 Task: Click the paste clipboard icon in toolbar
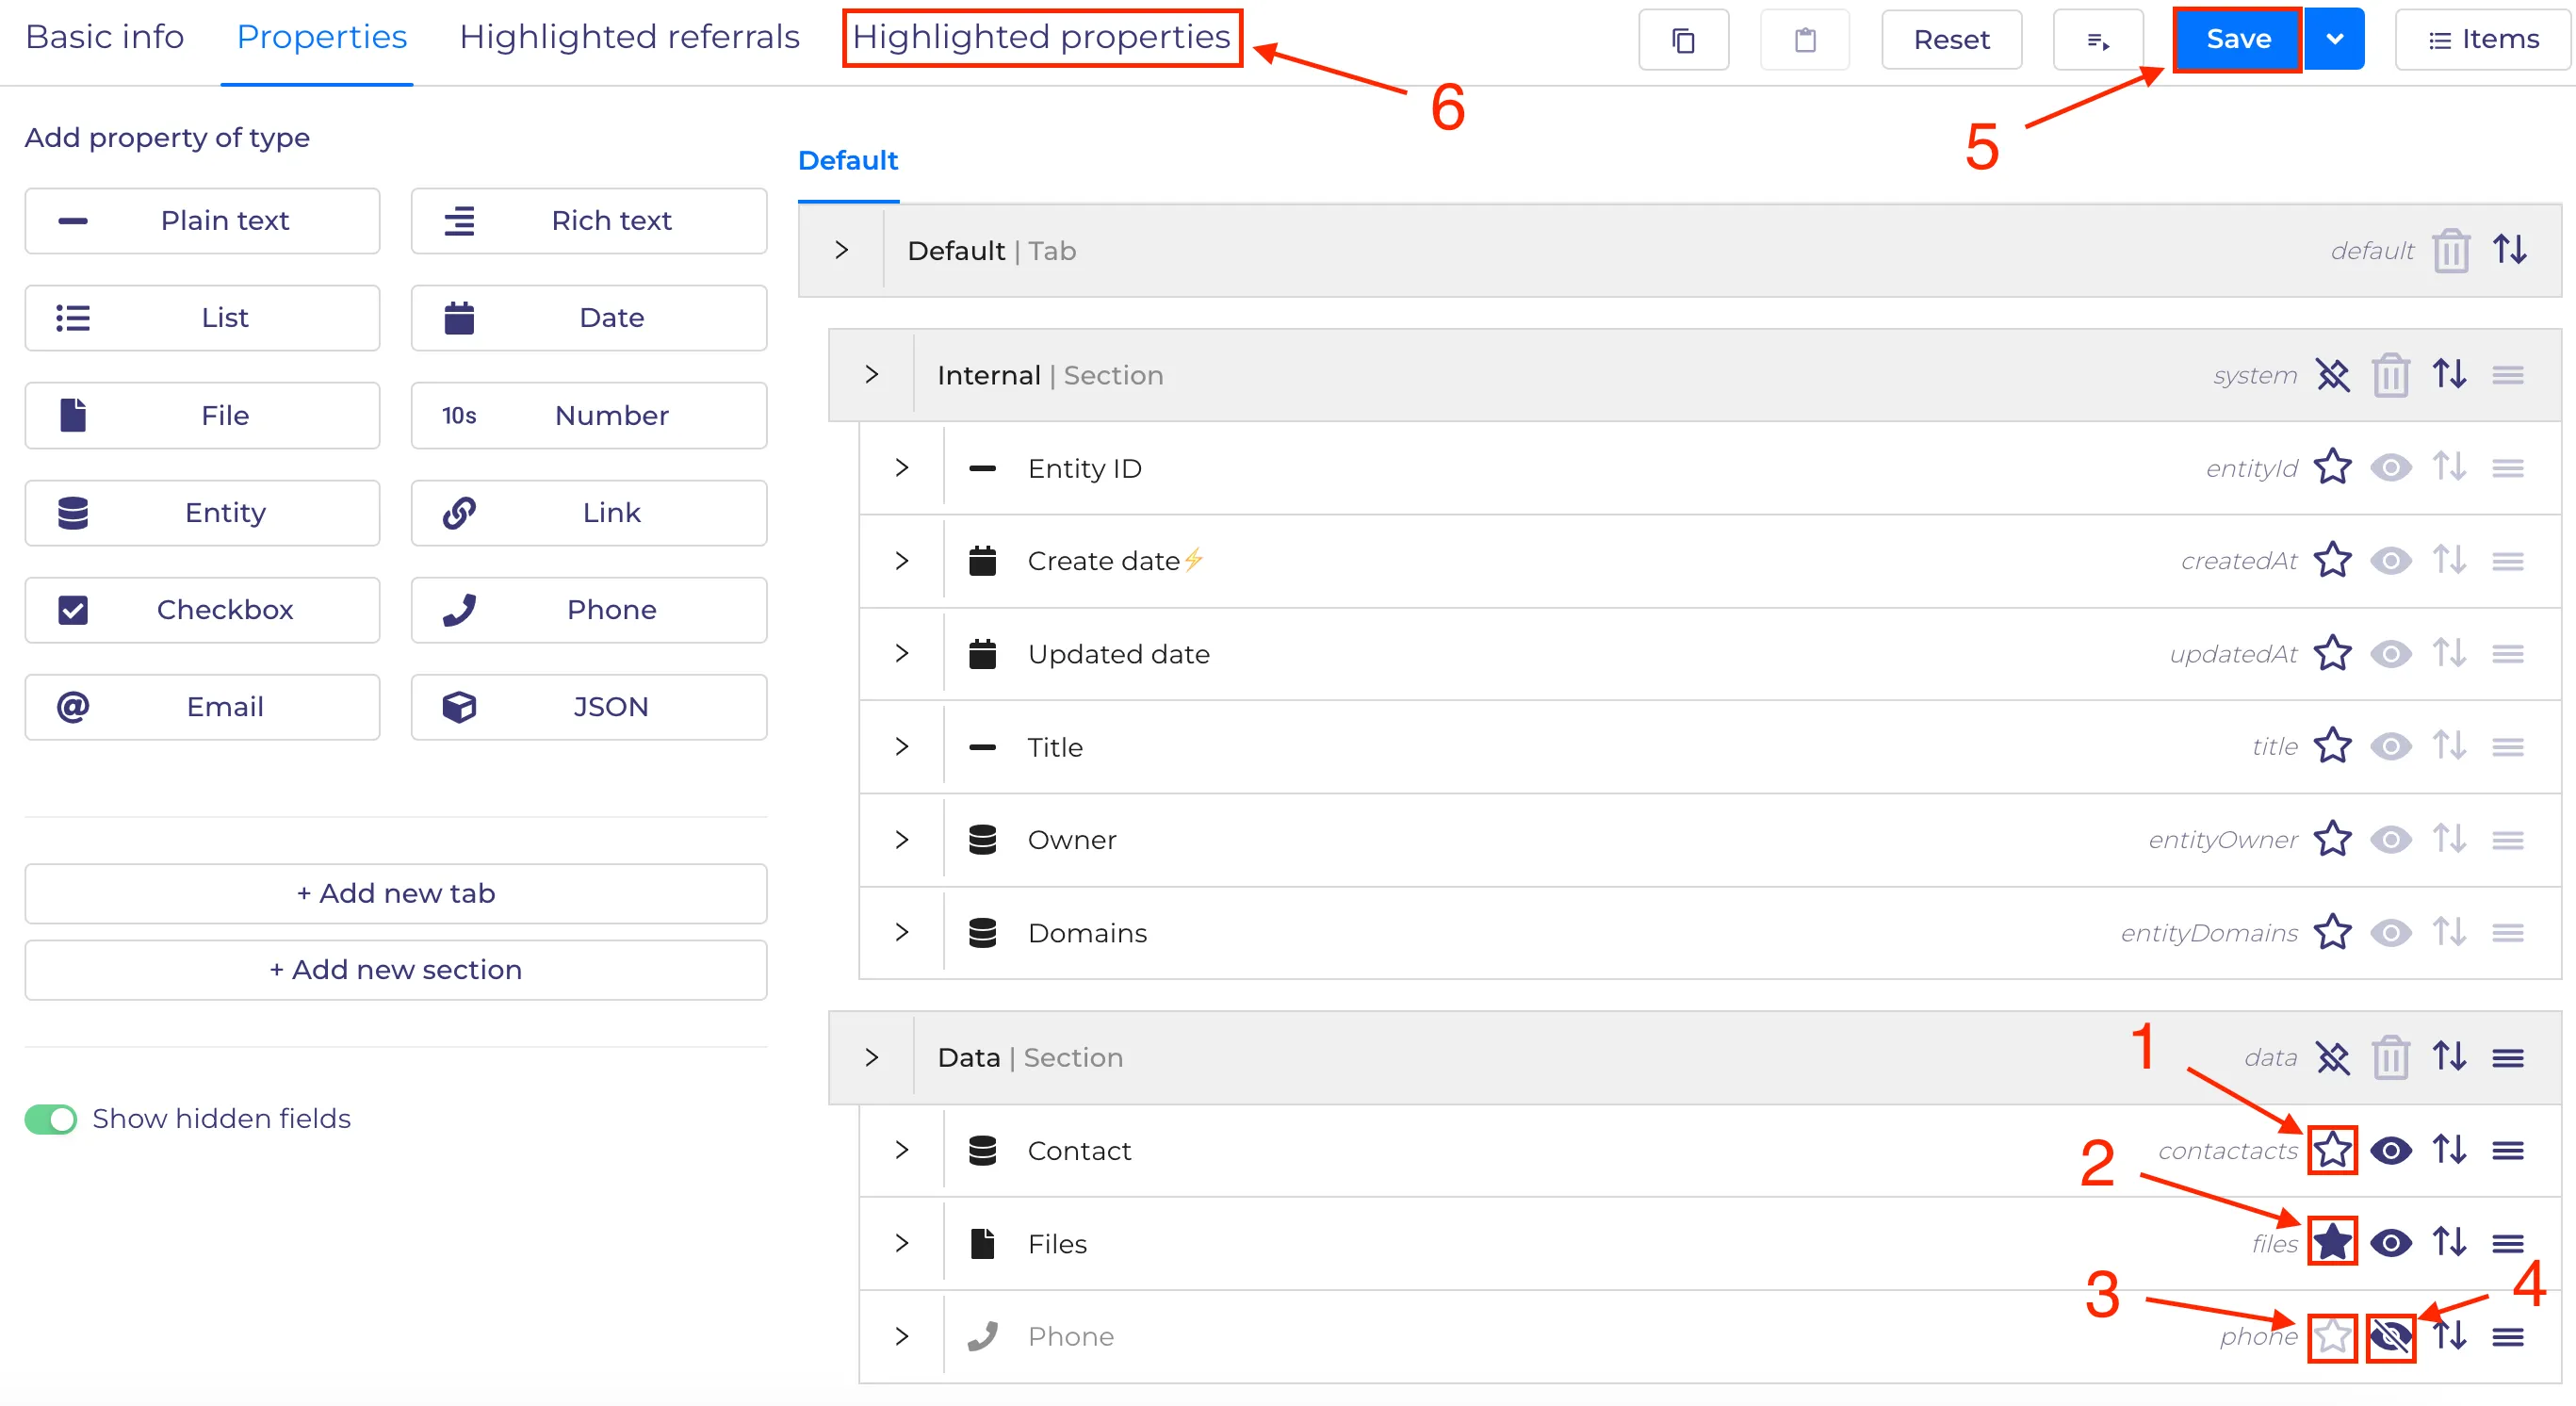tap(1805, 40)
